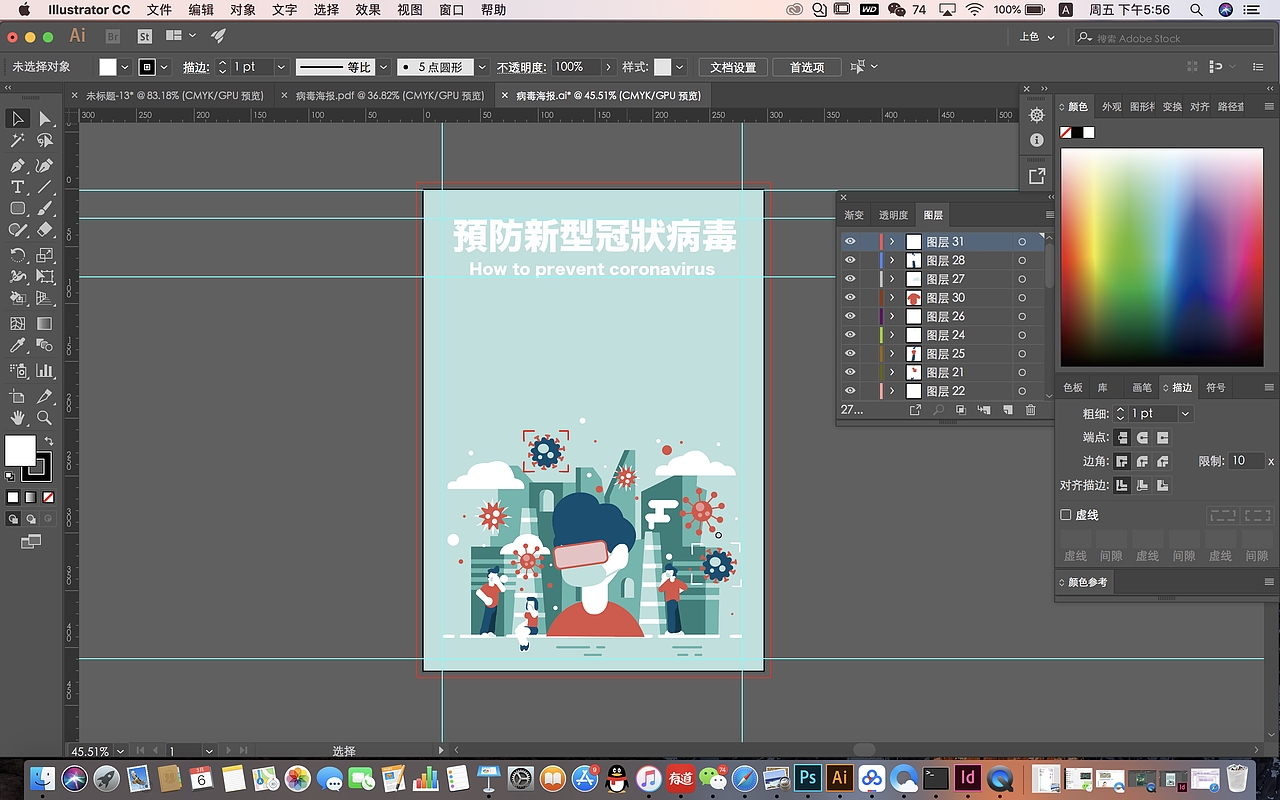Pick a color from the spectrum ramp

coord(1161,258)
